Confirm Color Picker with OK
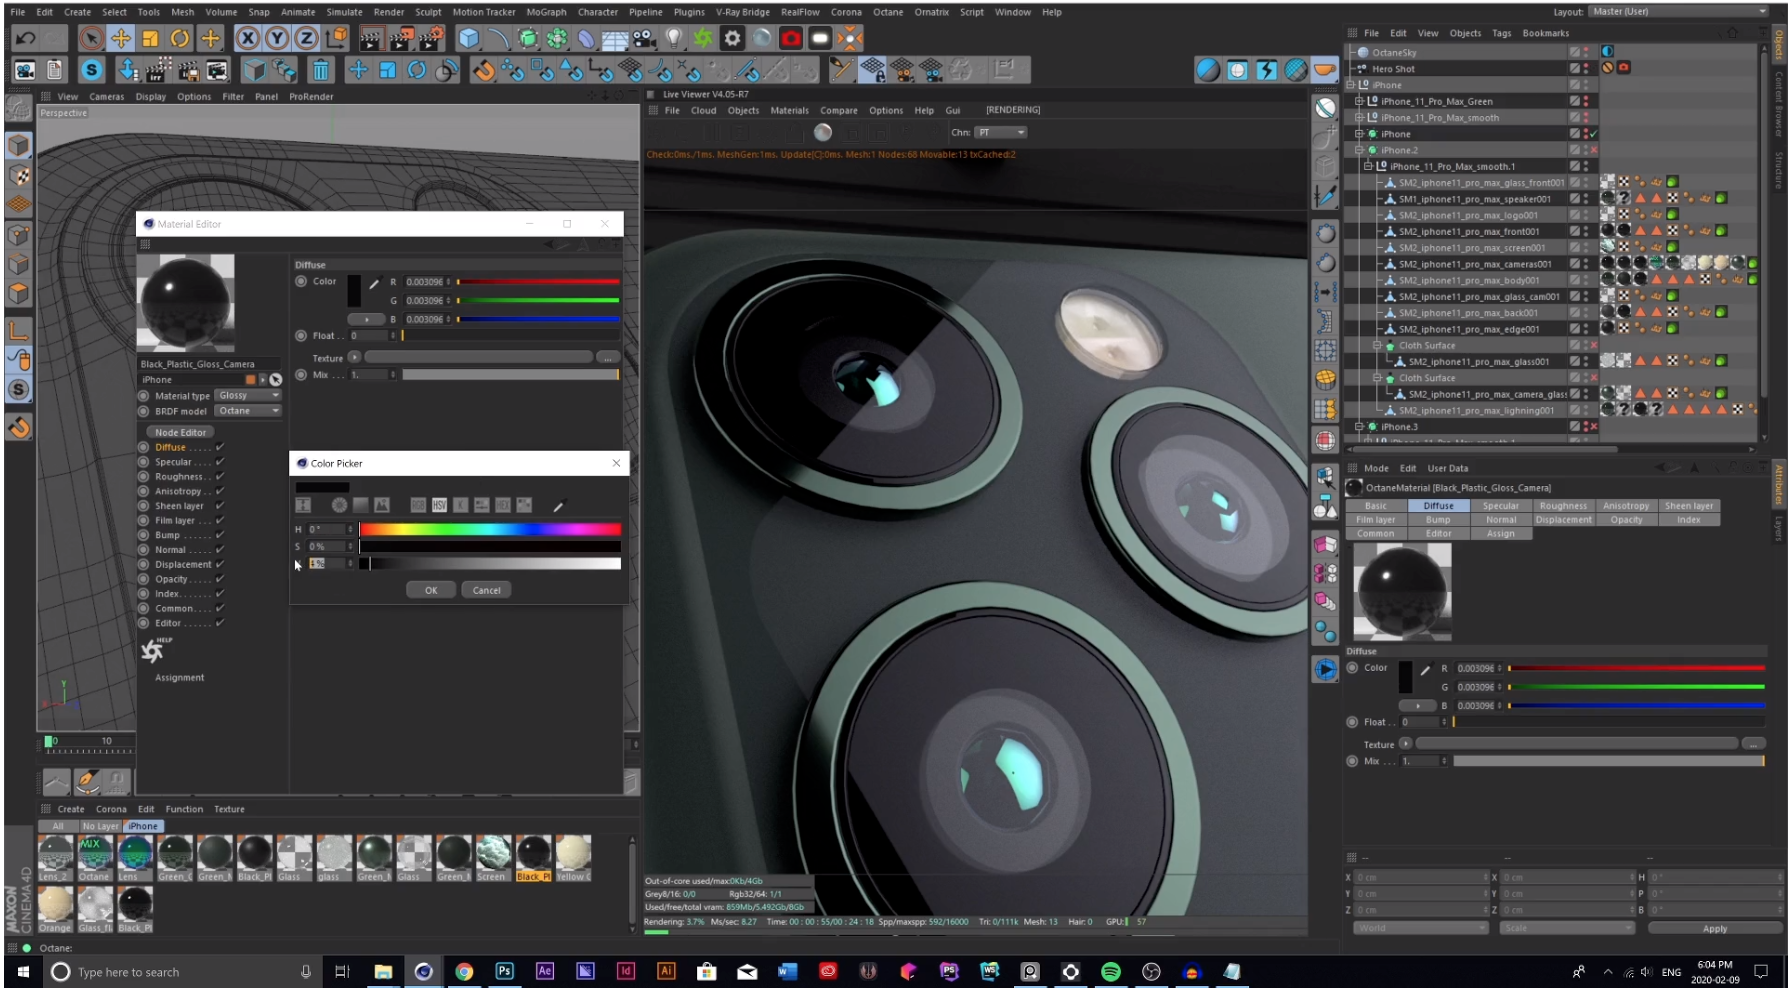 (431, 590)
